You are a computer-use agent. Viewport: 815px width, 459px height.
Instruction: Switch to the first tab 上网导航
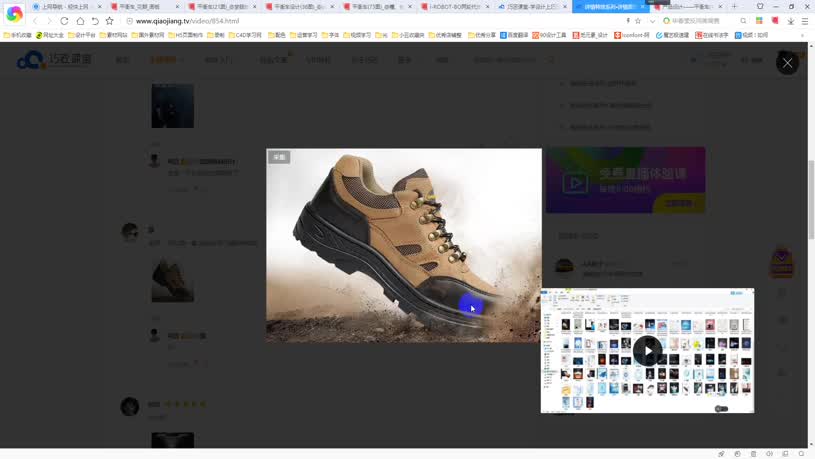click(65, 7)
